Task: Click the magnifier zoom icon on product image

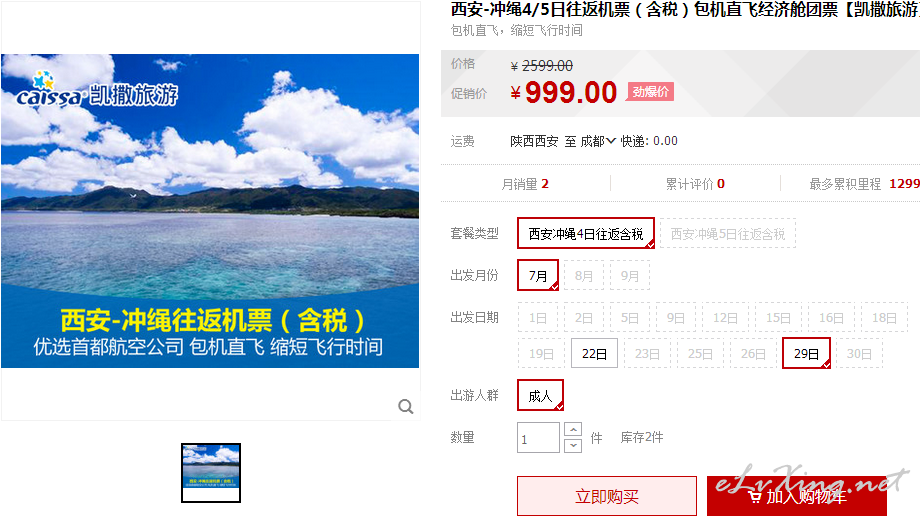Action: tap(405, 406)
